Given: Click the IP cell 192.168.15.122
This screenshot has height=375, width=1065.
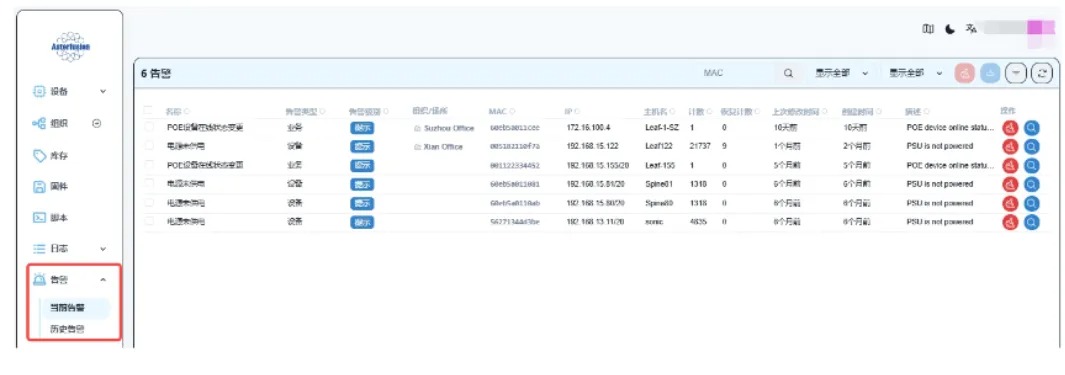Looking at the screenshot, I should pyautogui.click(x=592, y=146).
